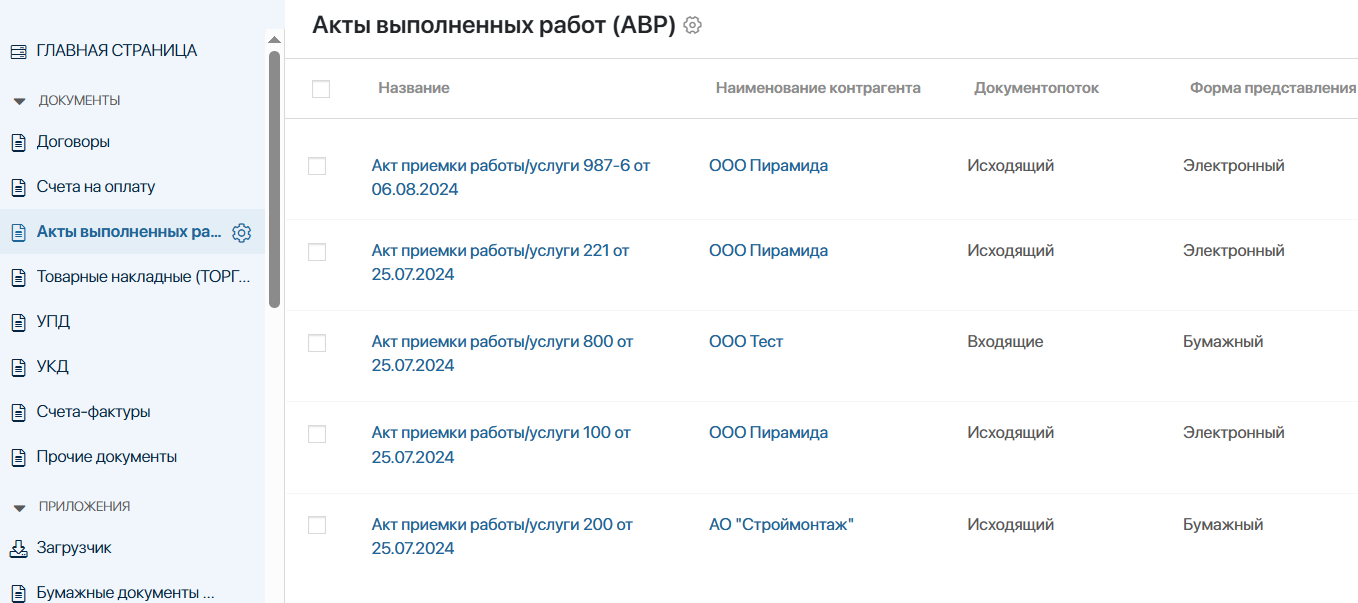Screen dimensions: 1358x603
Task: Open settings gear next to АВР title
Action: pyautogui.click(x=691, y=27)
